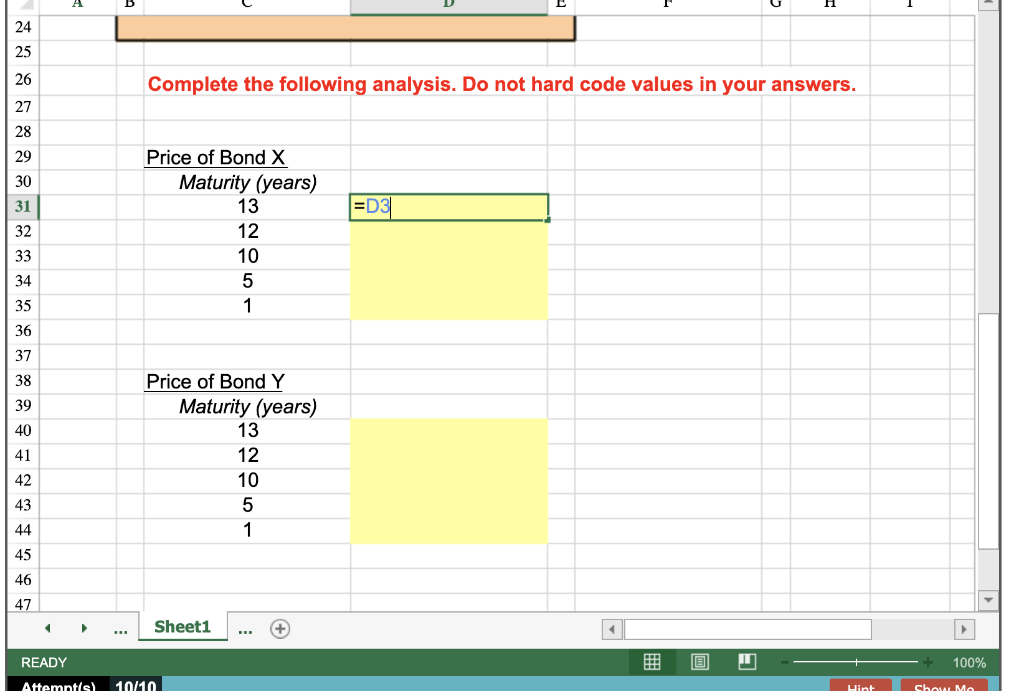Select cell D31 containing the formula
Screen dimensions: 1024x691
(448, 206)
